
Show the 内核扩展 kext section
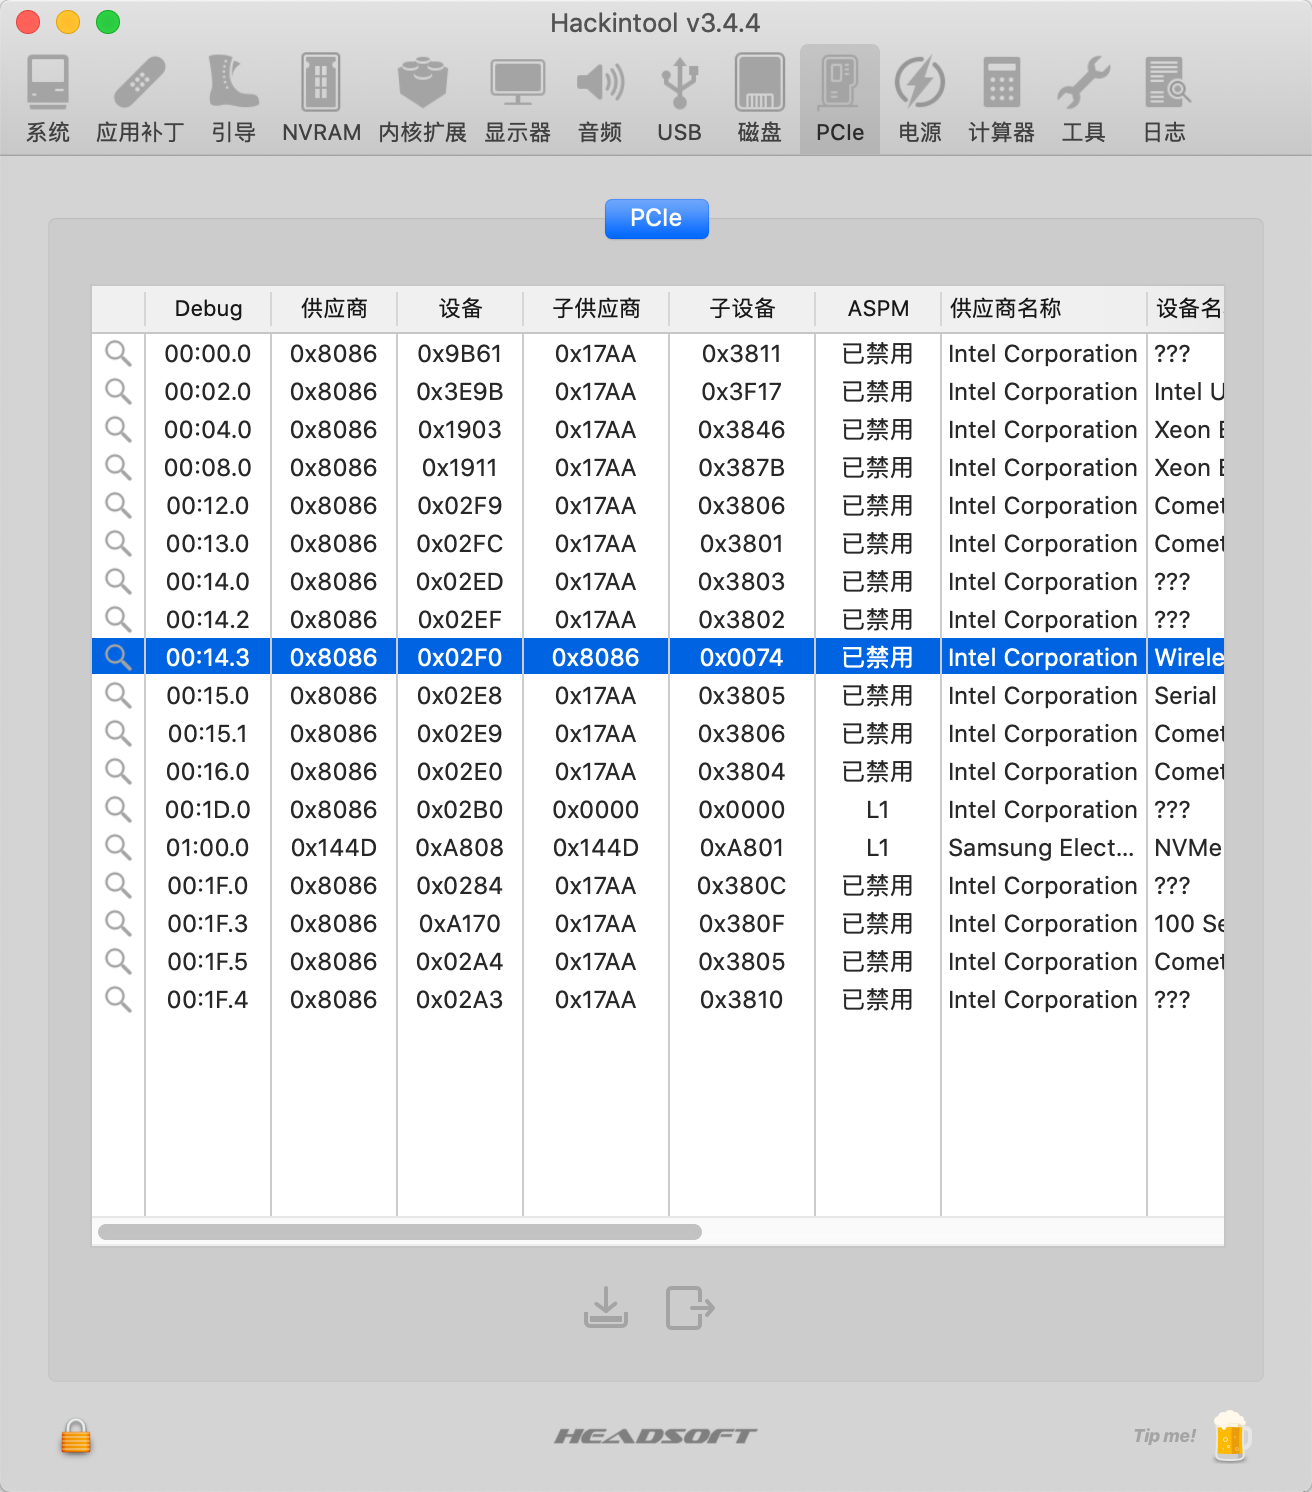pyautogui.click(x=422, y=99)
